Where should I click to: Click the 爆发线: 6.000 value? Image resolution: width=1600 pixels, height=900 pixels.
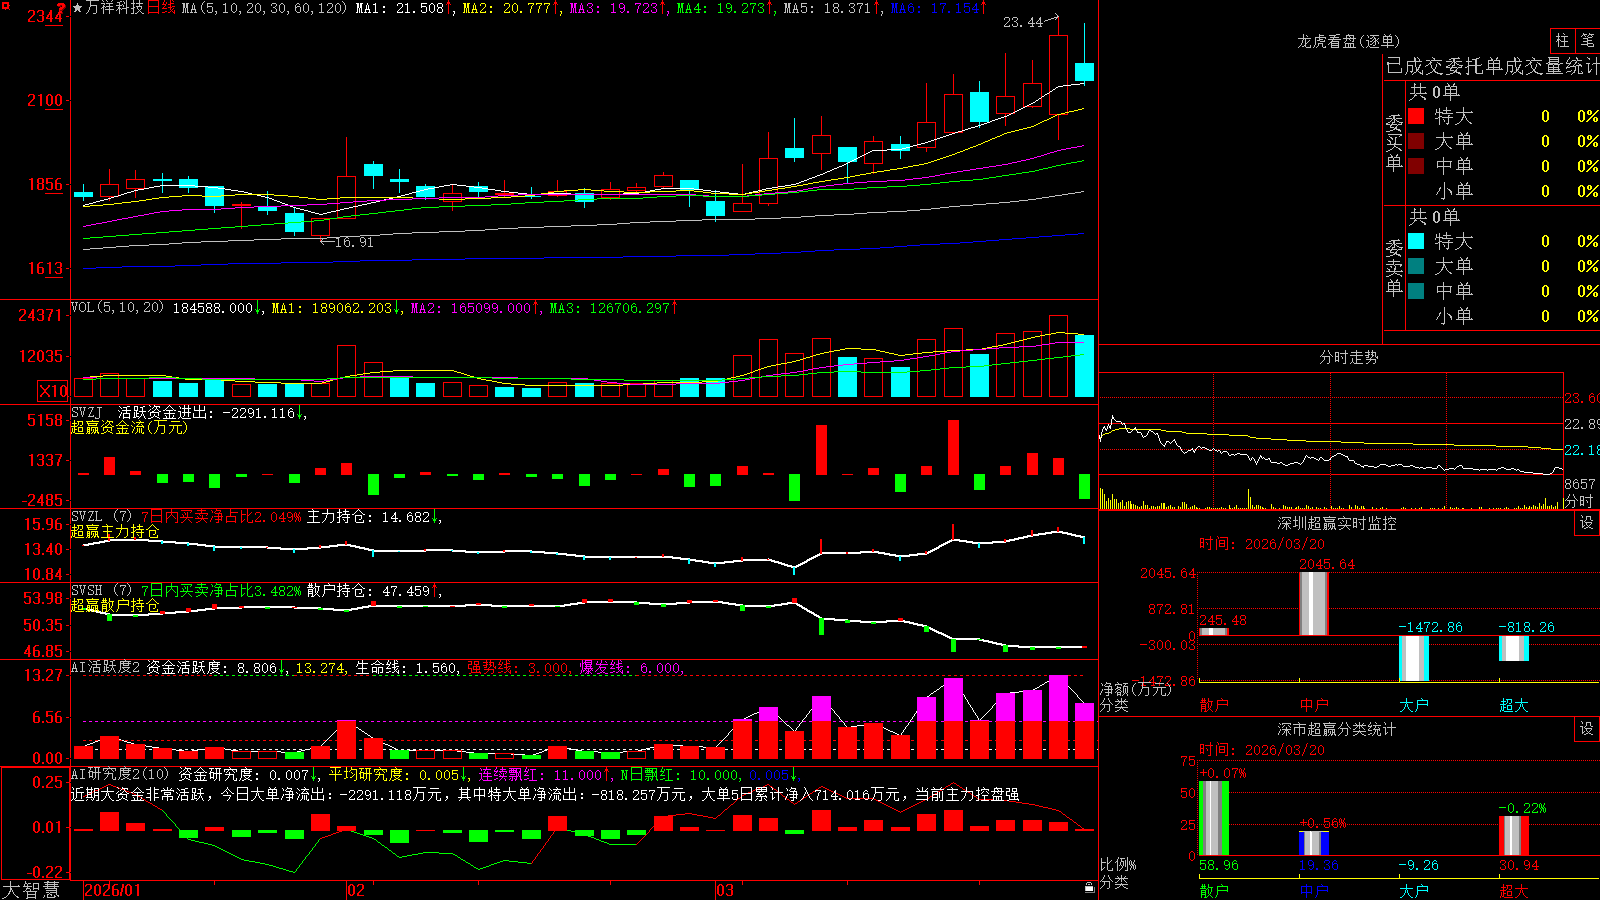631,668
